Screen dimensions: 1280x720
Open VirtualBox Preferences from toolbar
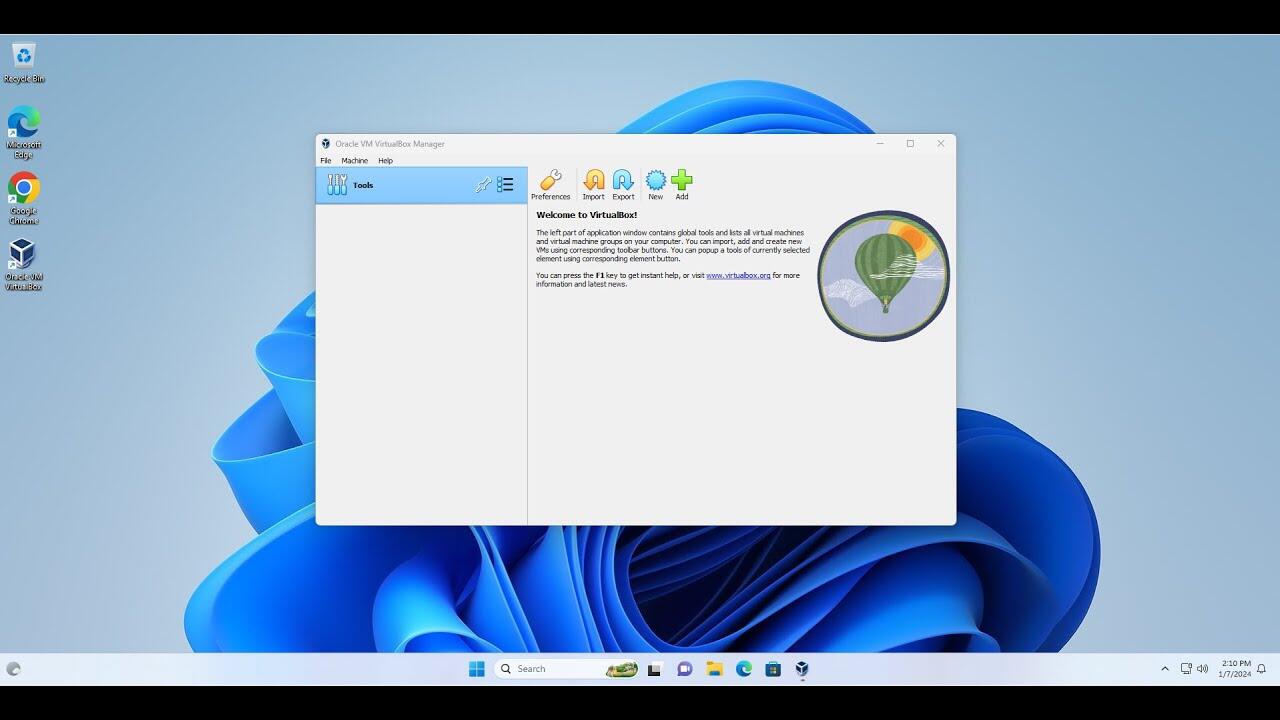[550, 185]
